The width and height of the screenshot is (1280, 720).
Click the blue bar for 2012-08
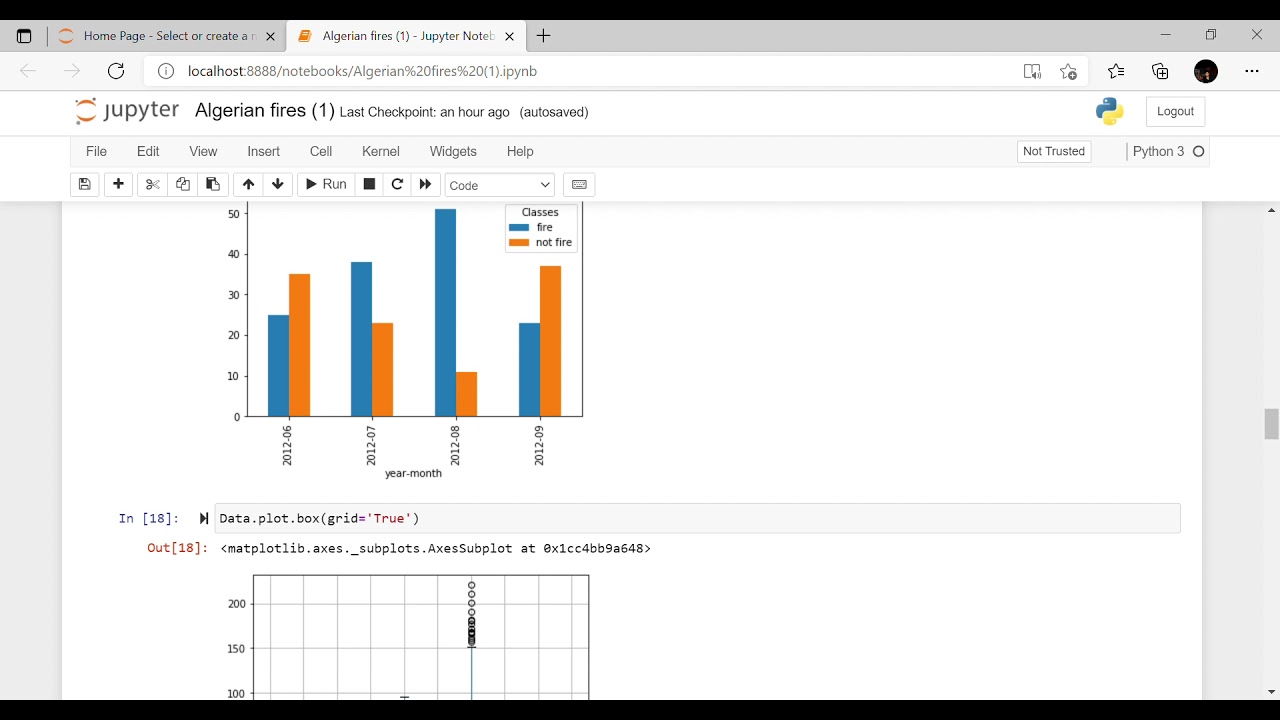coord(445,313)
